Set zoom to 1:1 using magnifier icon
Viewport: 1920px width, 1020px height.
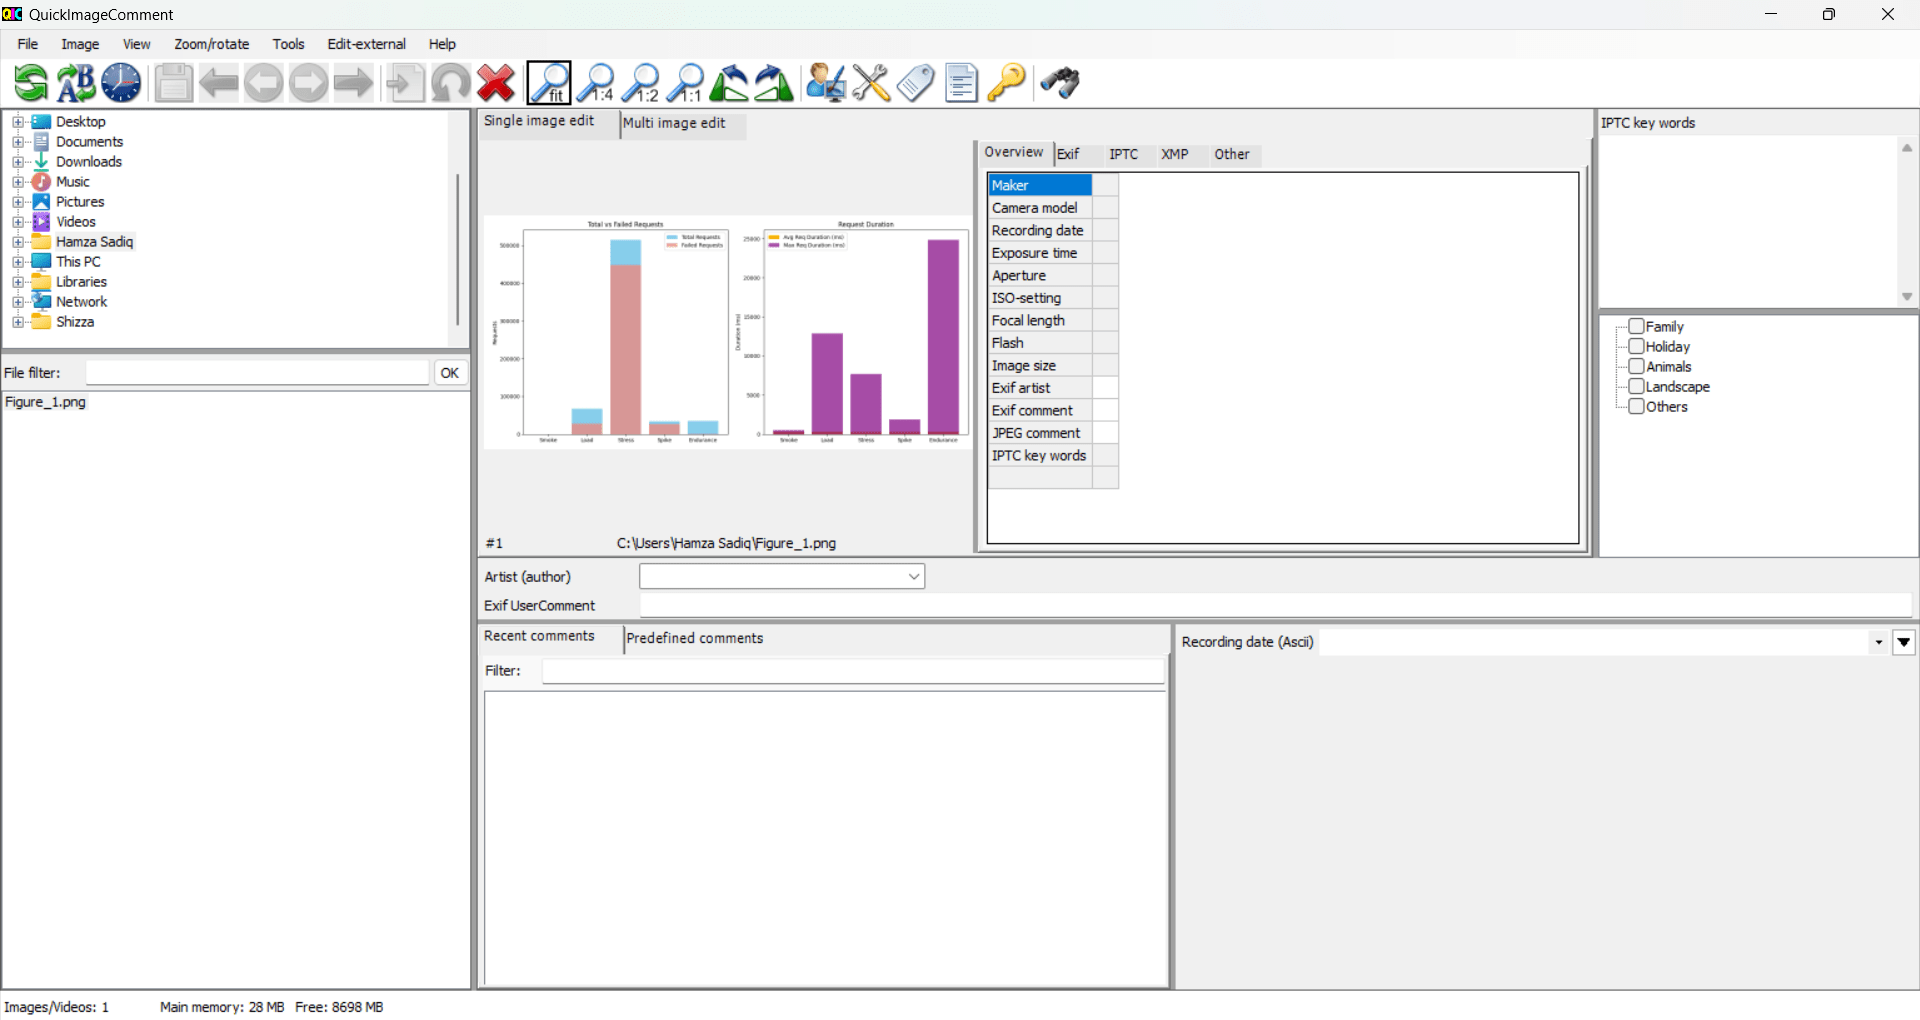pyautogui.click(x=686, y=83)
